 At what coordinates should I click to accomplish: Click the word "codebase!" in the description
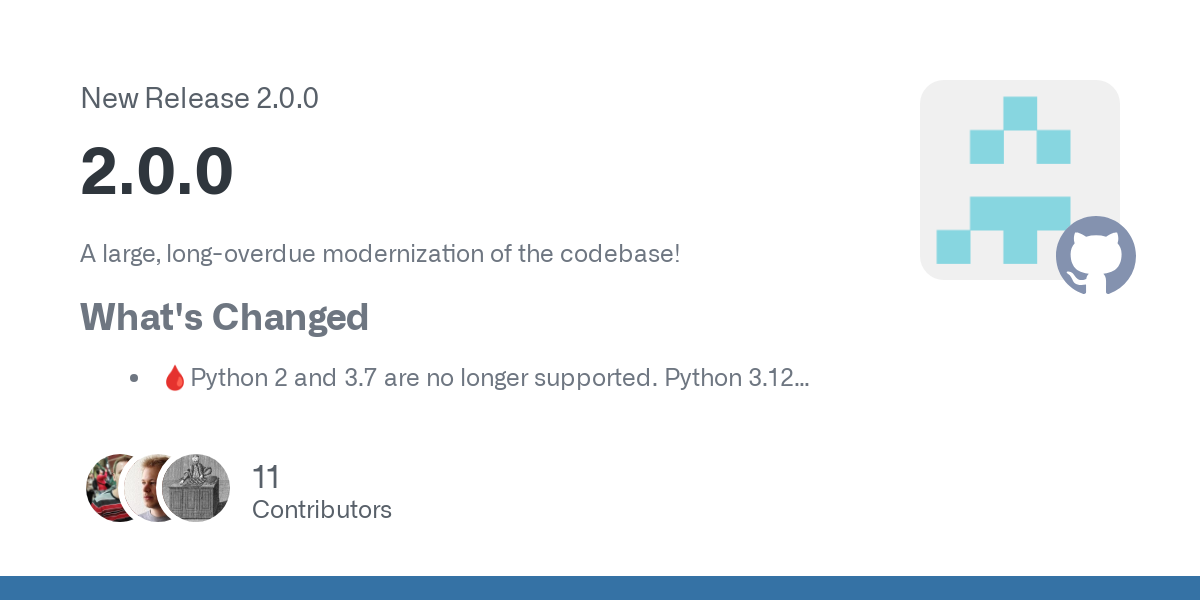pyautogui.click(x=620, y=253)
